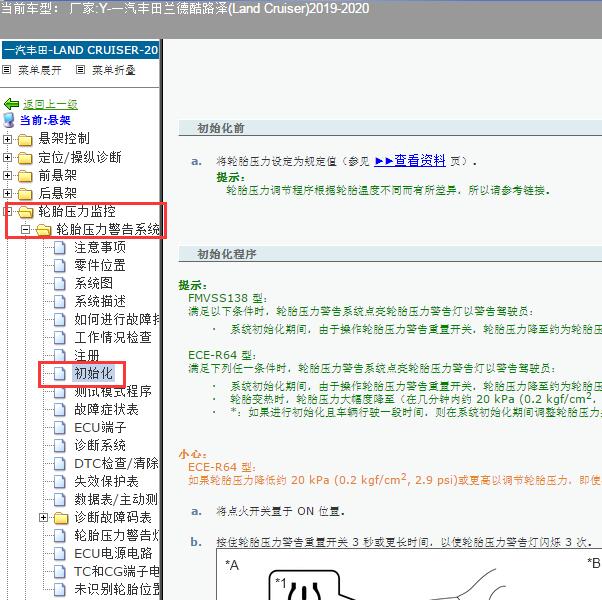
Task: Collapse the 轮胎压力监控 tree node
Action: point(8,211)
